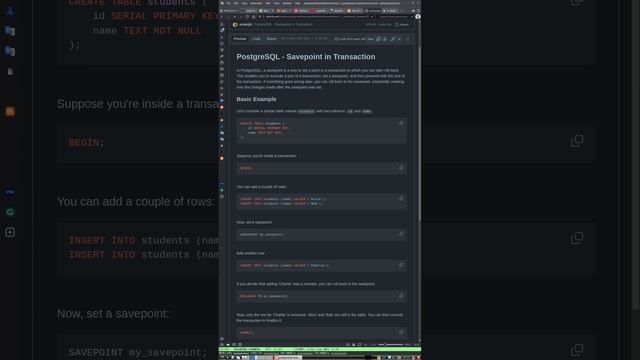Open the repository owner avatar in breadcrumb
Screen dimensions: 640x360
(x=235, y=24)
